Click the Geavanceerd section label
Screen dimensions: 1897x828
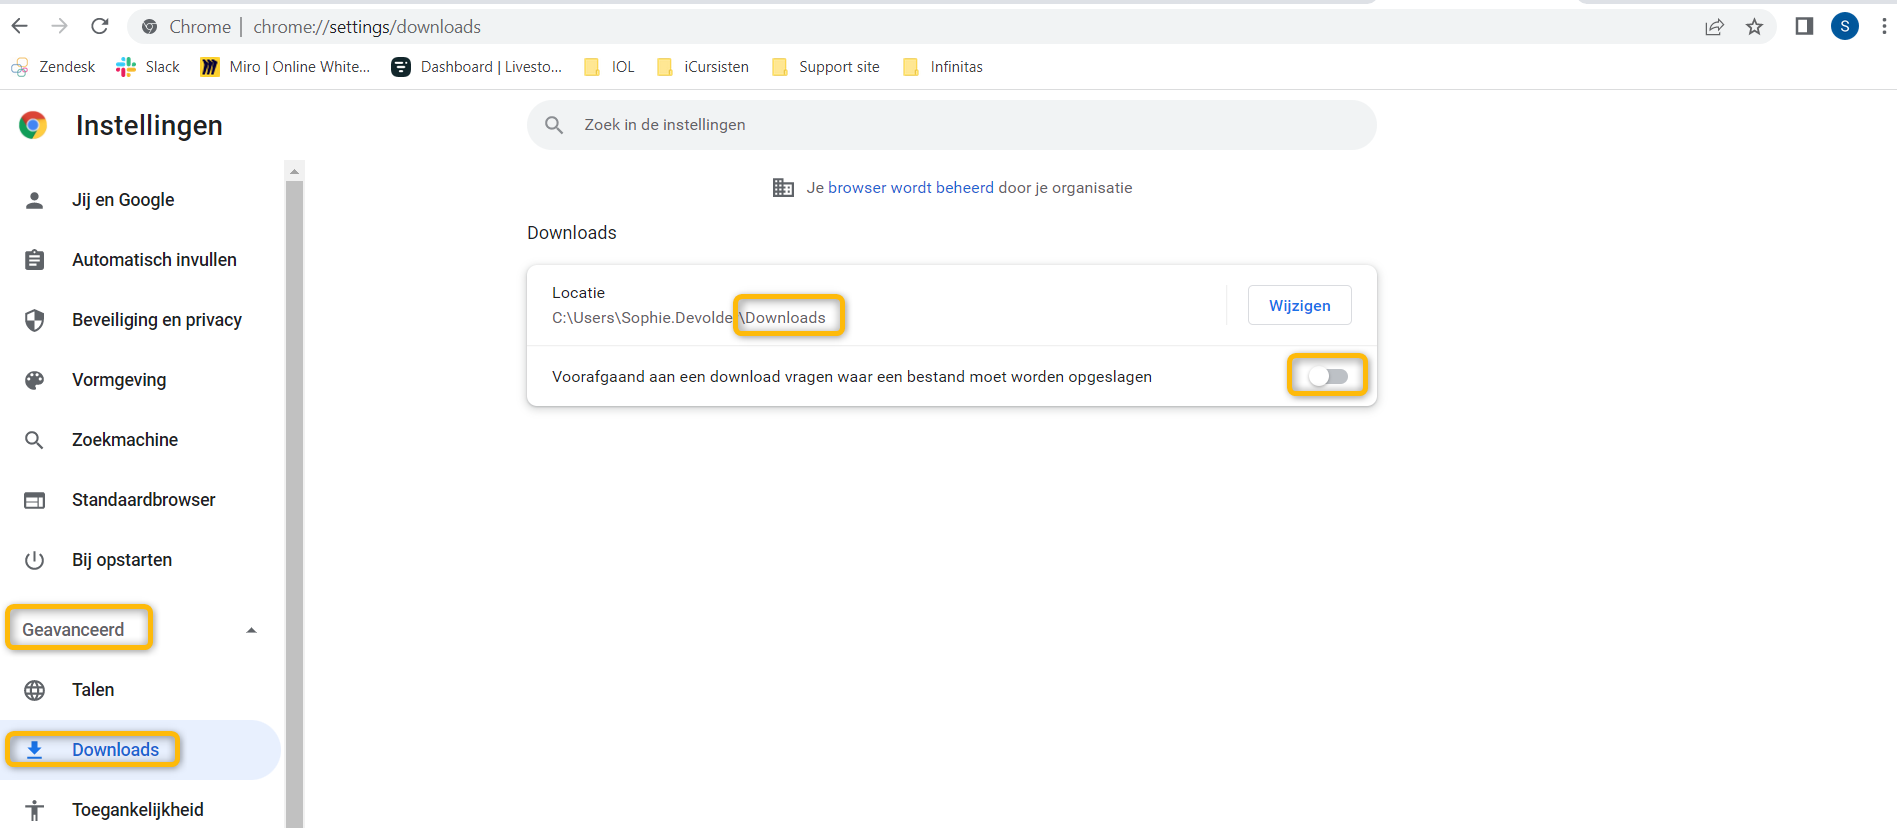[x=73, y=630]
